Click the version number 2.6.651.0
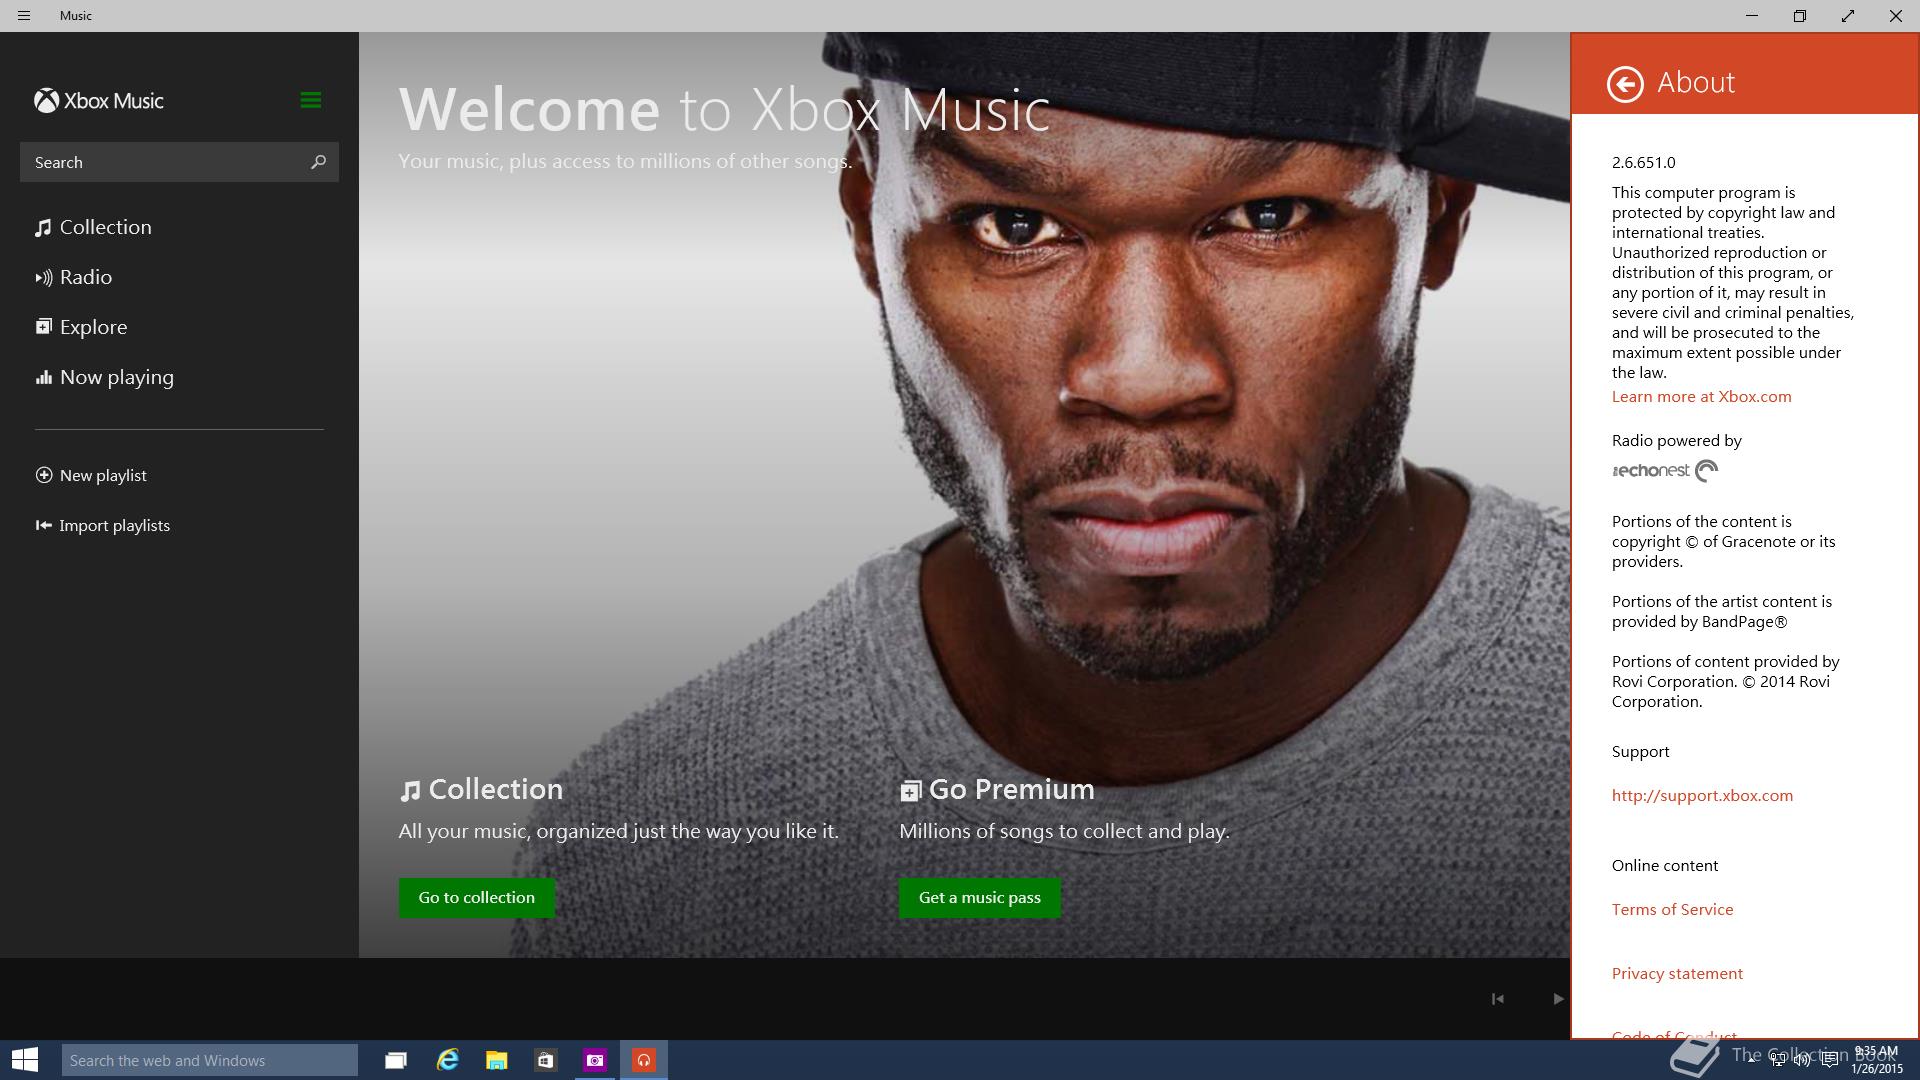Image resolution: width=1920 pixels, height=1080 pixels. click(1643, 162)
